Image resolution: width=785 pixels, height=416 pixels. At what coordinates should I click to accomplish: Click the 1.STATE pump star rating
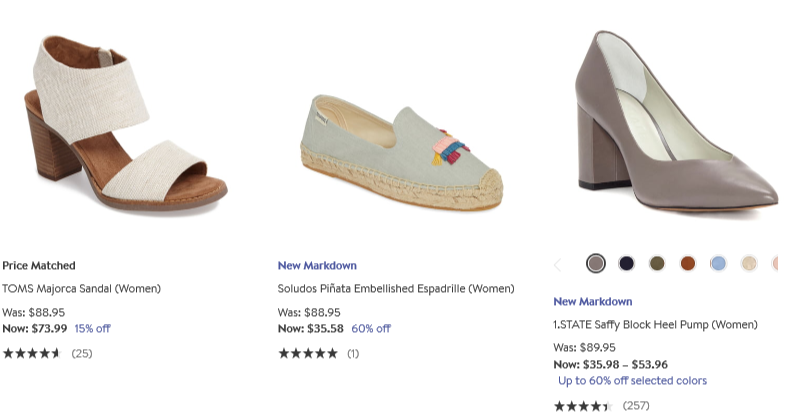[x=583, y=406]
